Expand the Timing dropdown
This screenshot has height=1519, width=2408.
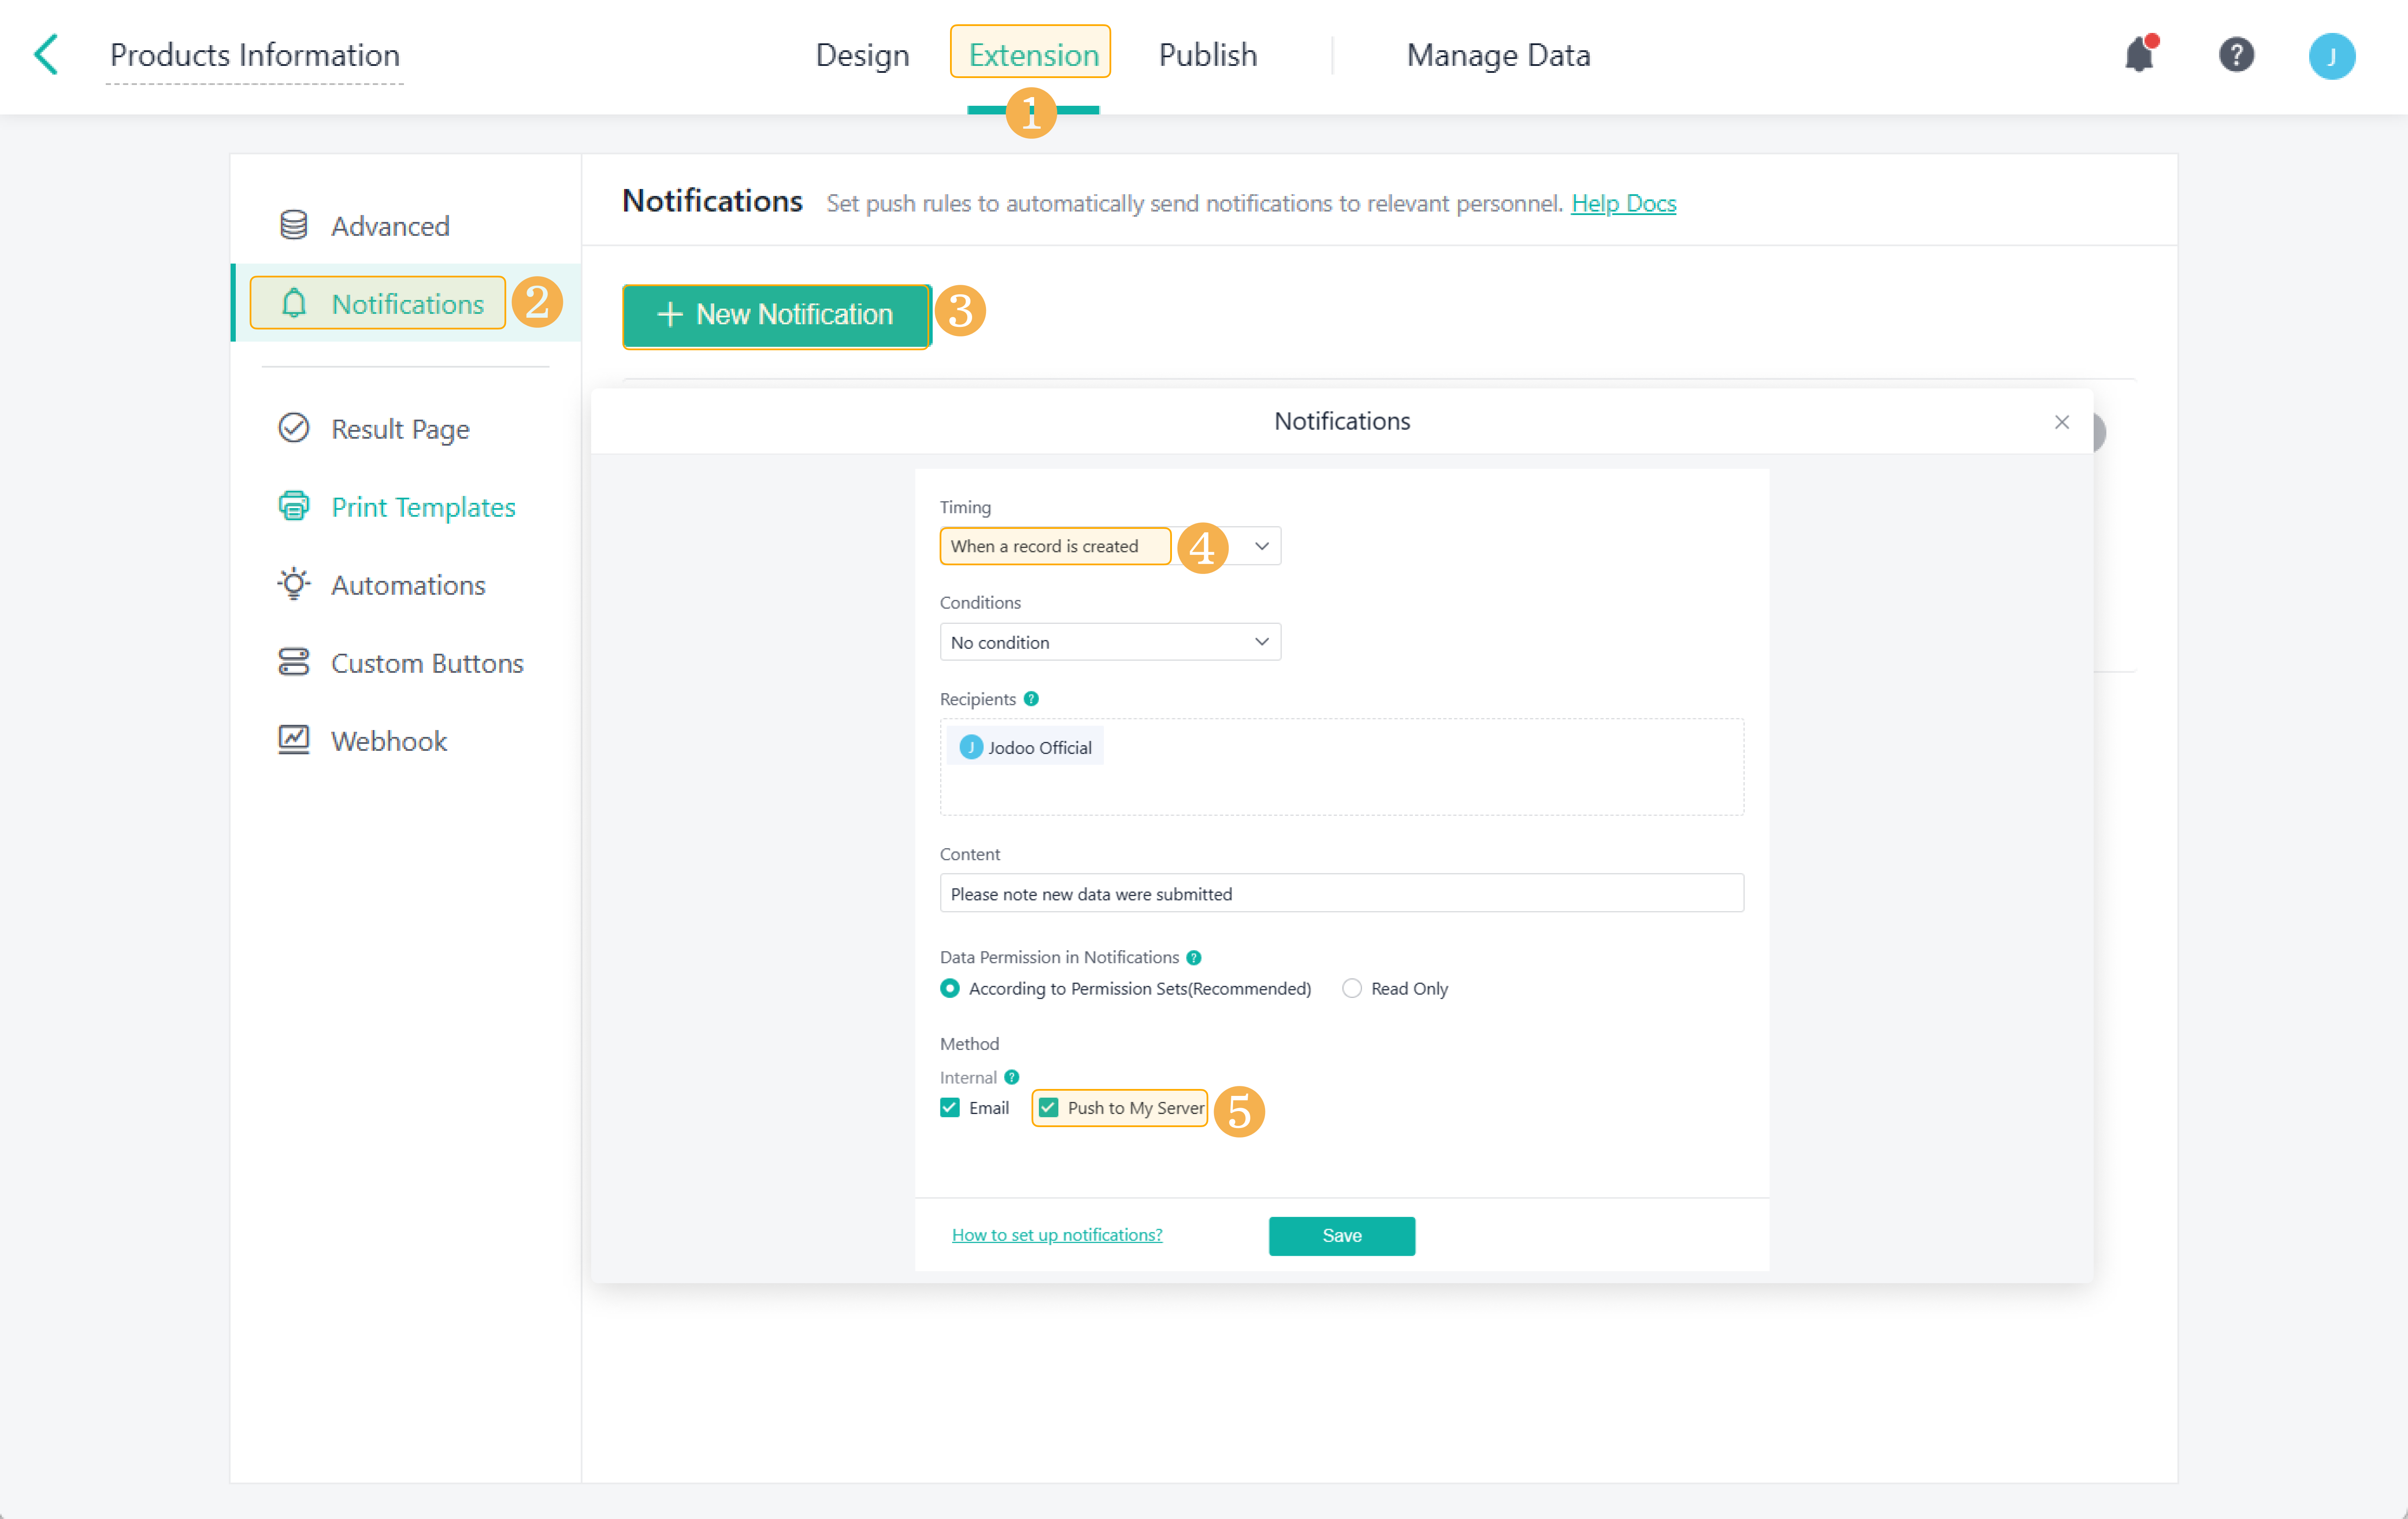1261,546
